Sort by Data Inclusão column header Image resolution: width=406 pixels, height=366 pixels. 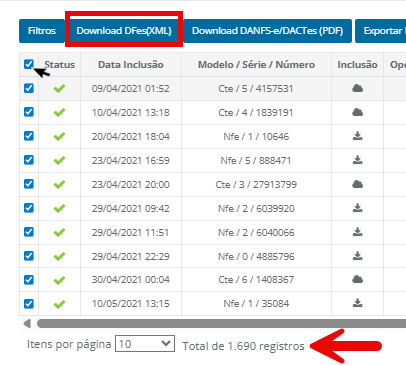[131, 64]
